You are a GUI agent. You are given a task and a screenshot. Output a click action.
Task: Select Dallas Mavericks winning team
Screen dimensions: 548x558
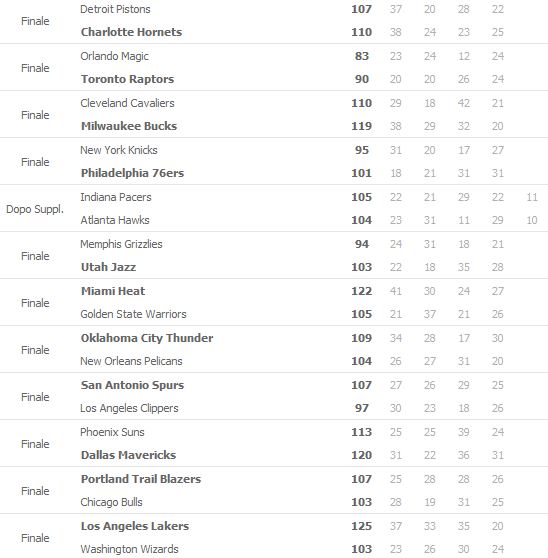(x=128, y=455)
